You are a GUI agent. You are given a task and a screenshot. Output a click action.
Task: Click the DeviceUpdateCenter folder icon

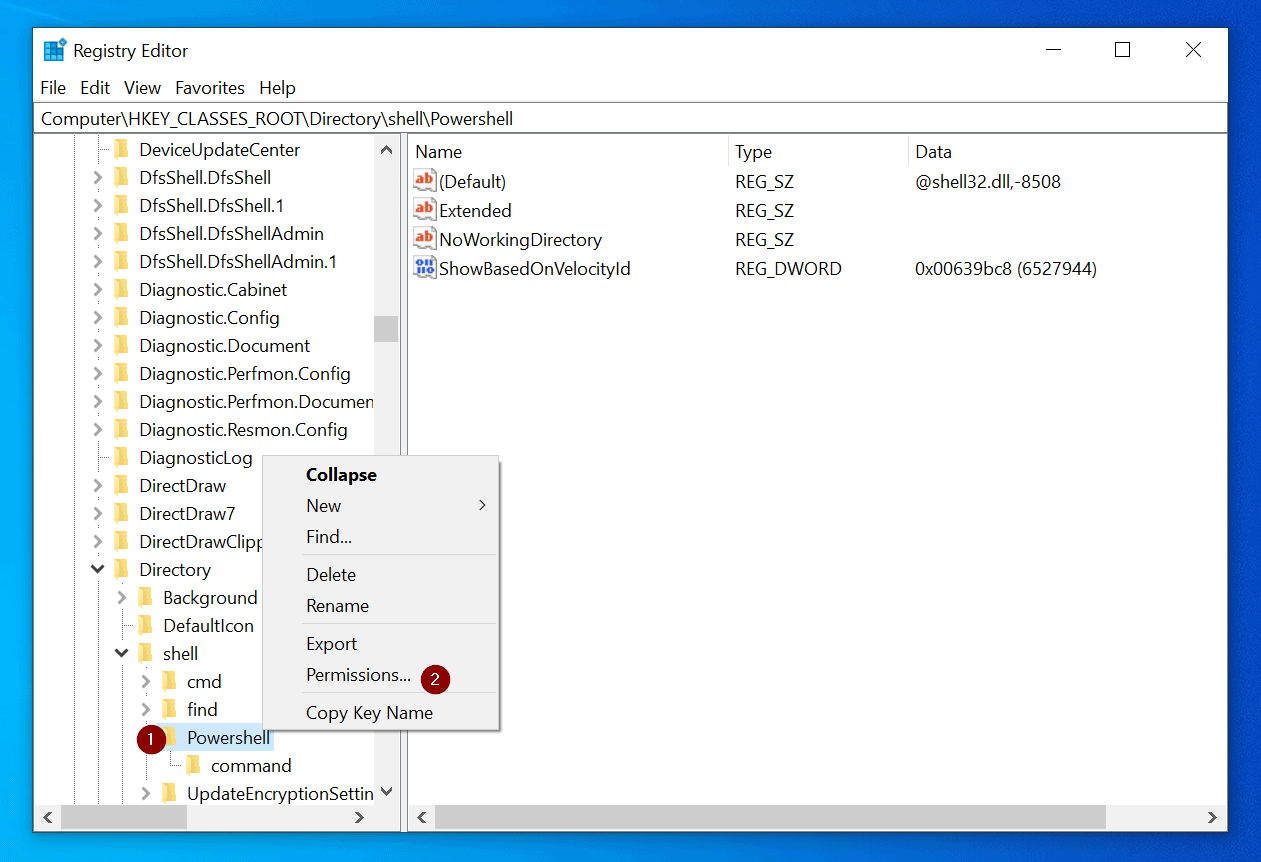pos(122,149)
